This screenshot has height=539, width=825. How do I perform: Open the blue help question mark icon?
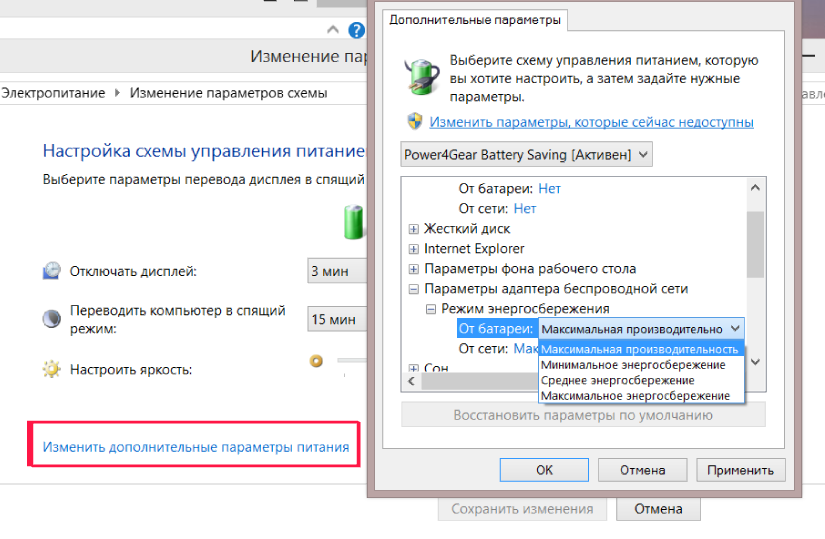pos(356,30)
